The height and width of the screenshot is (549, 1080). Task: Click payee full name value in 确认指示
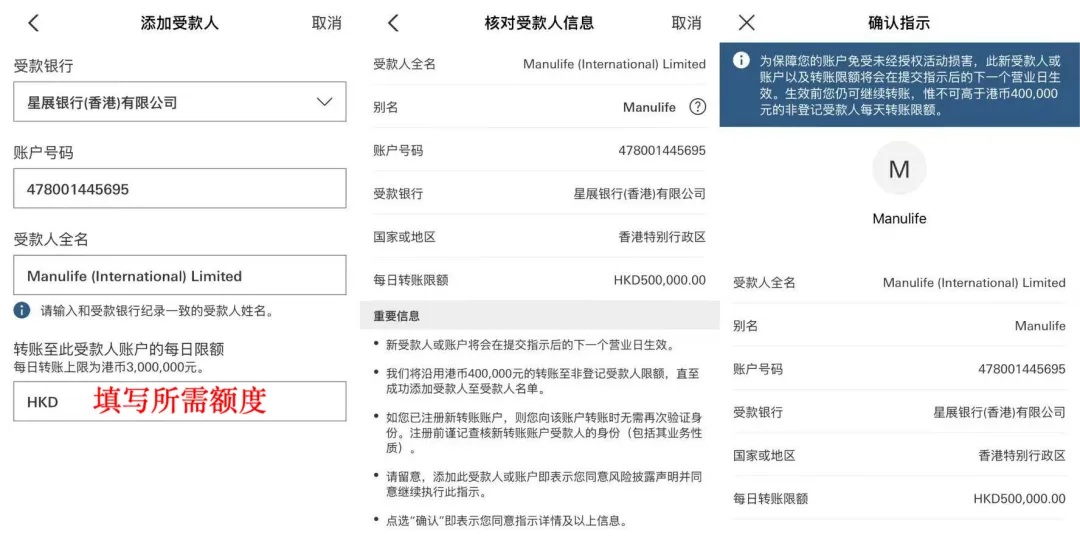point(974,282)
